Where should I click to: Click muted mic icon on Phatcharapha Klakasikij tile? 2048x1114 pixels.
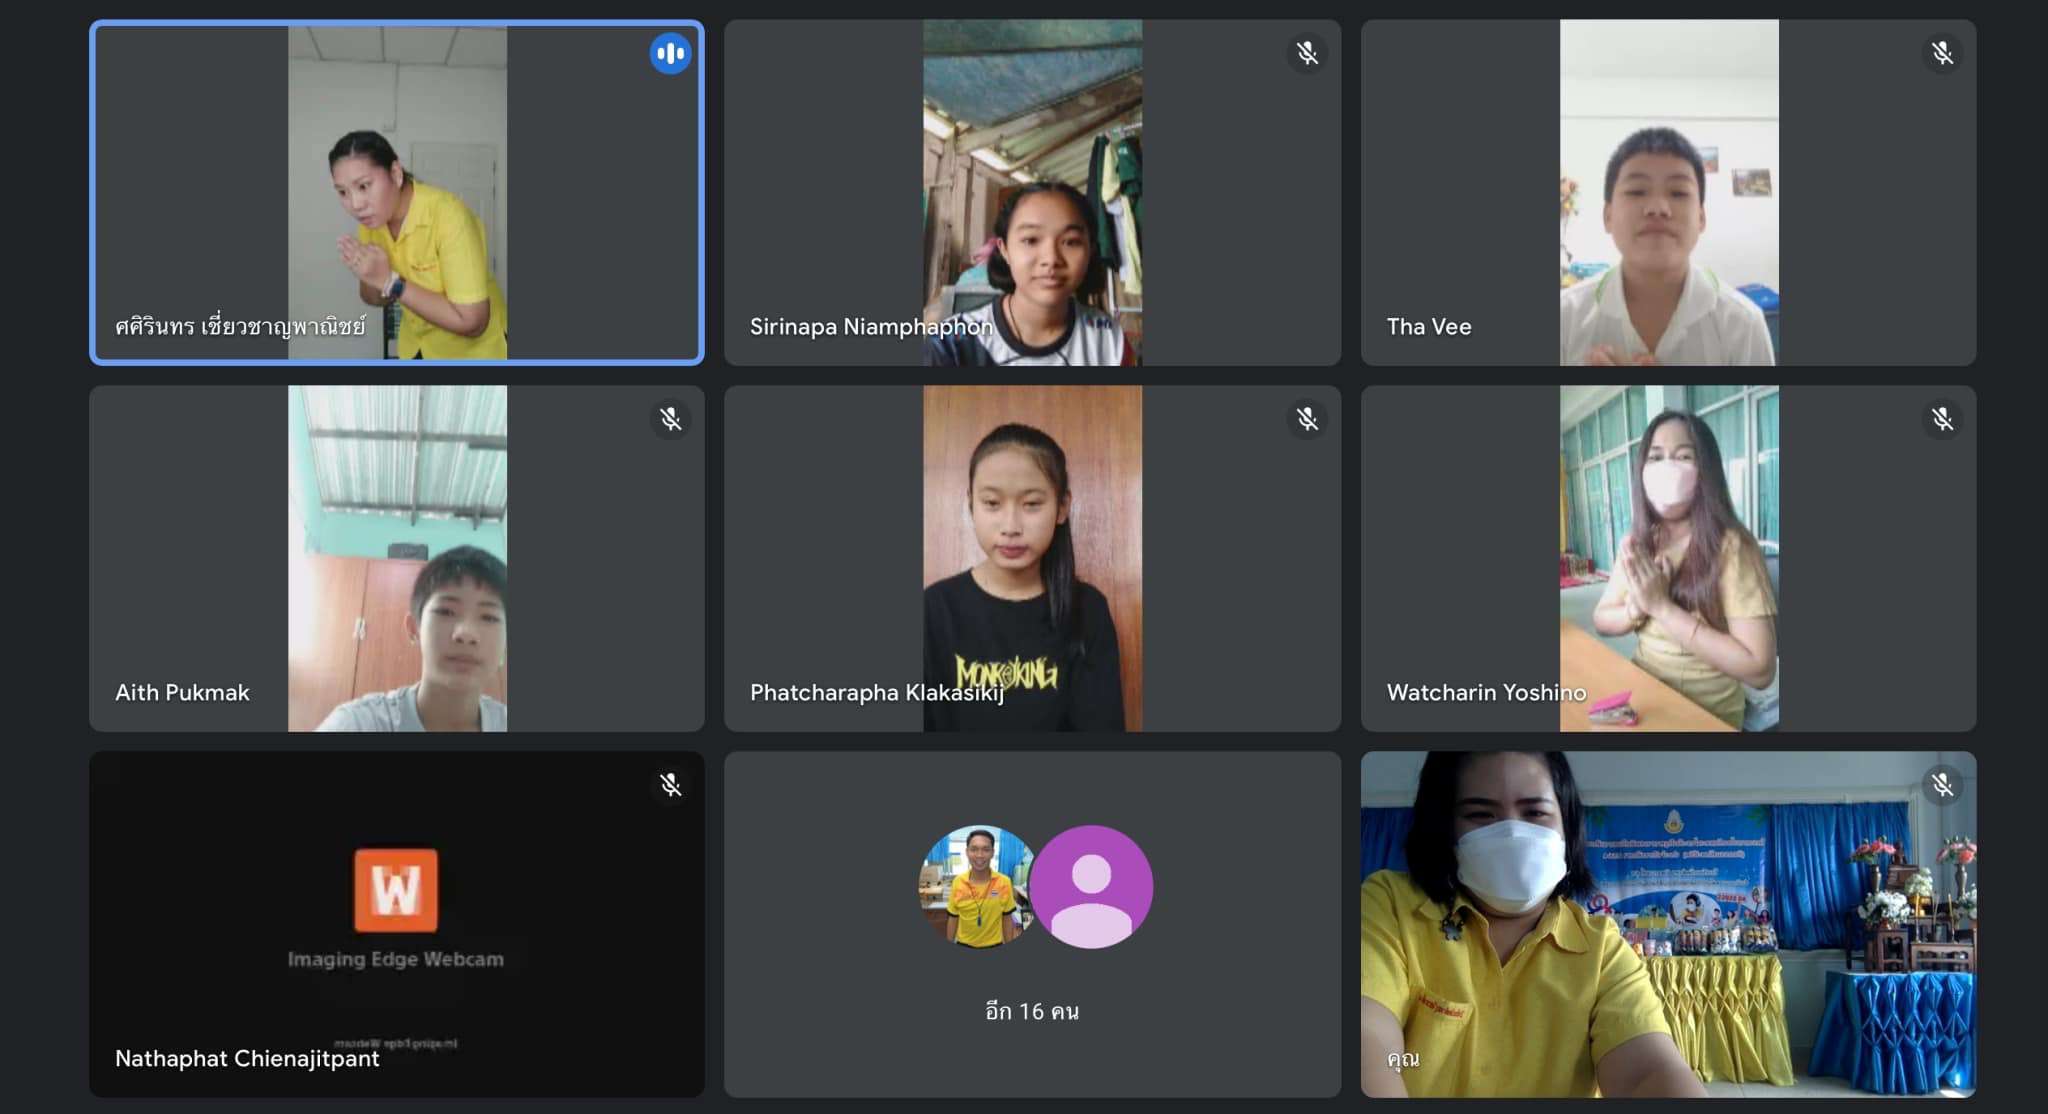[1306, 419]
